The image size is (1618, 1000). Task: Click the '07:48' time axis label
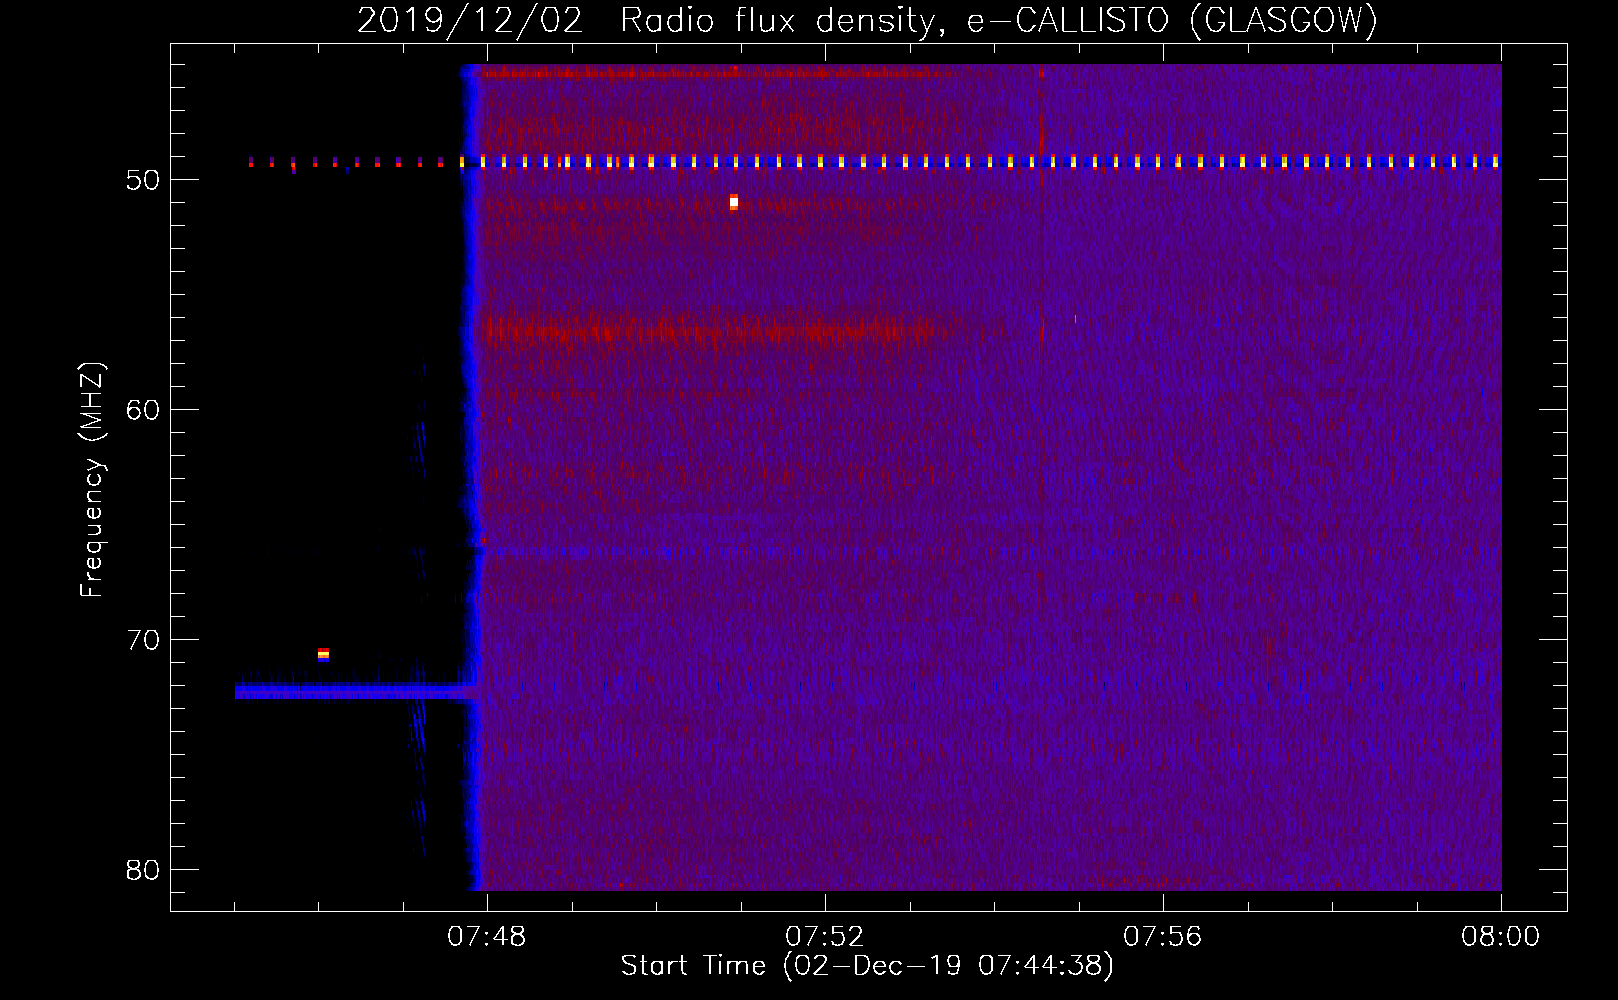click(486, 937)
